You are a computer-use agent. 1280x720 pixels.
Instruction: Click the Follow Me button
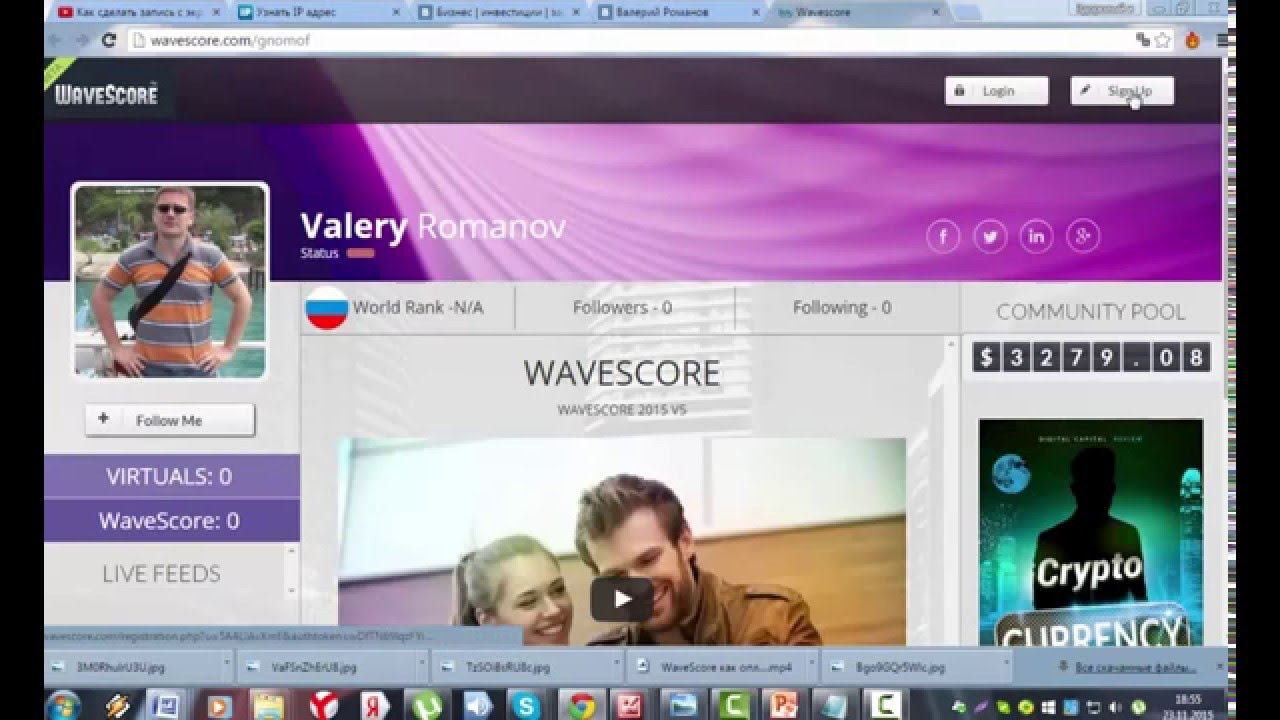pyautogui.click(x=170, y=420)
